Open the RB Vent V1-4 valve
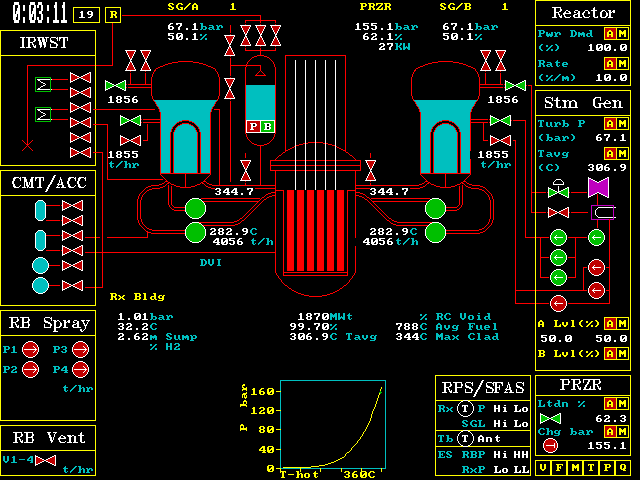Image resolution: width=640 pixels, height=480 pixels. pos(45,461)
